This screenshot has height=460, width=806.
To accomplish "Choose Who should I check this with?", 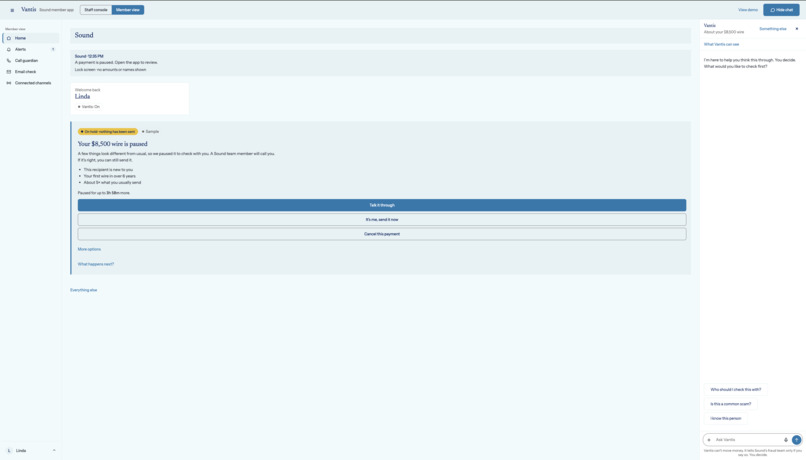I will pyautogui.click(x=736, y=390).
